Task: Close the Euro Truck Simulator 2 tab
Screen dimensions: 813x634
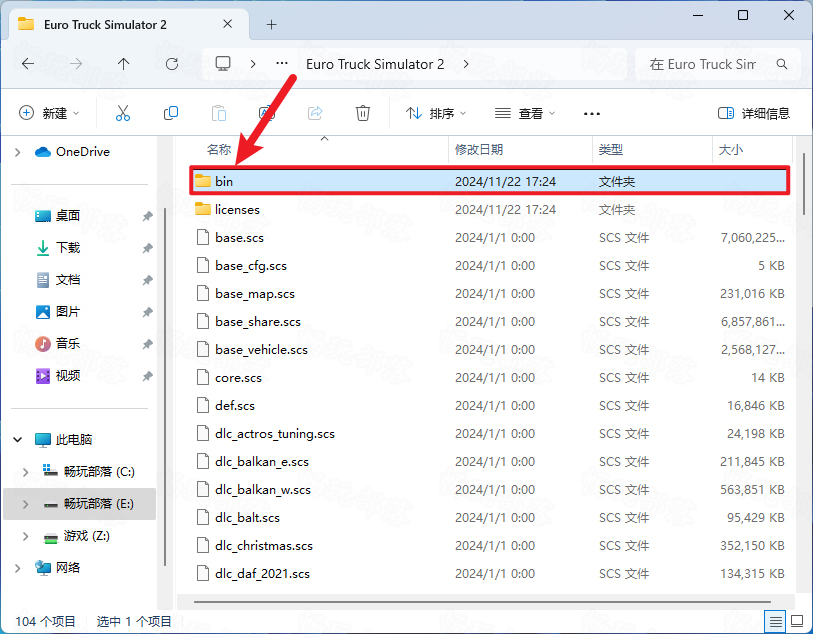Action: [x=227, y=24]
